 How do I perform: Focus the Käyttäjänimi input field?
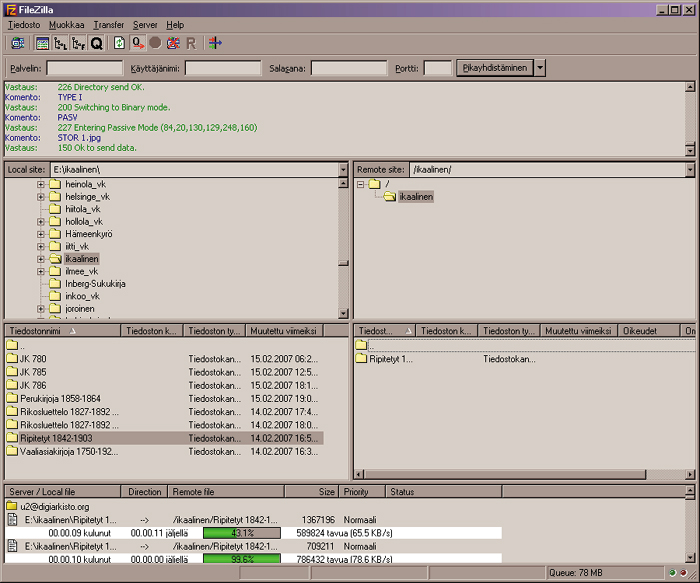[x=223, y=68]
